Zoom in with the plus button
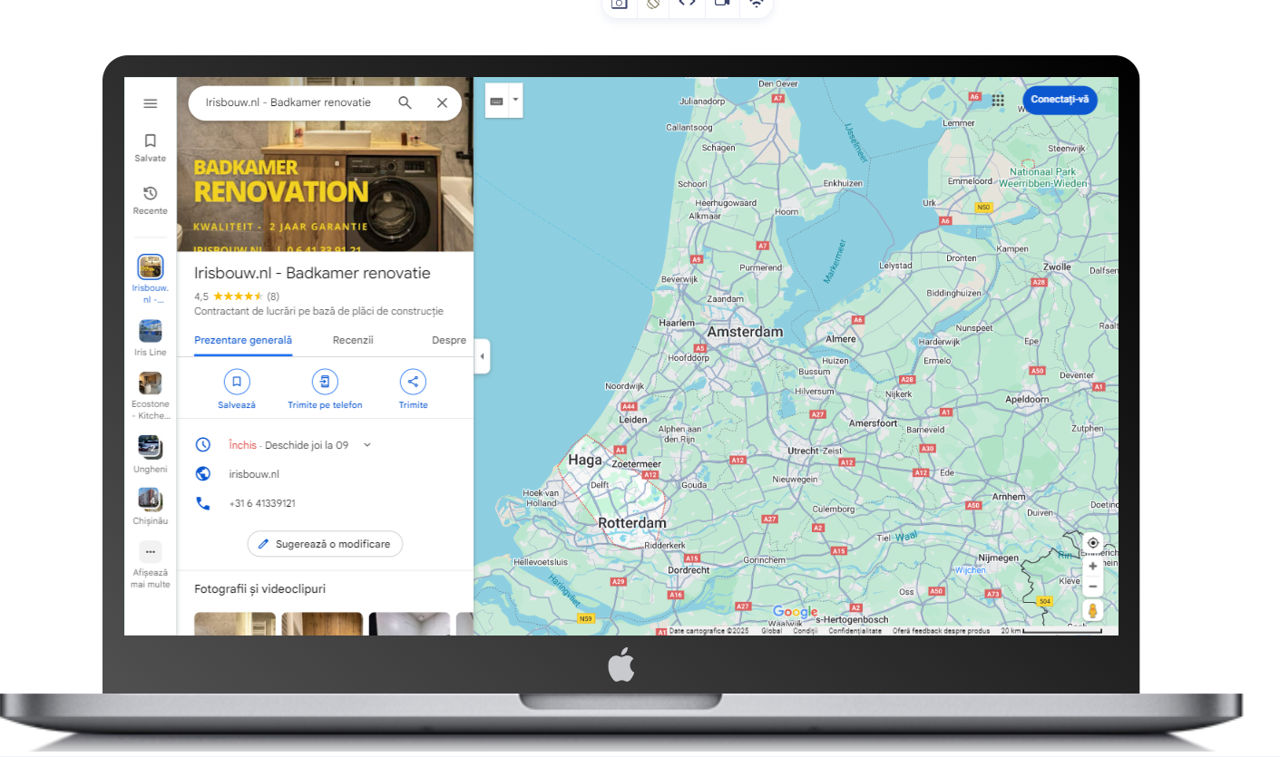The height and width of the screenshot is (757, 1280). pos(1093,566)
